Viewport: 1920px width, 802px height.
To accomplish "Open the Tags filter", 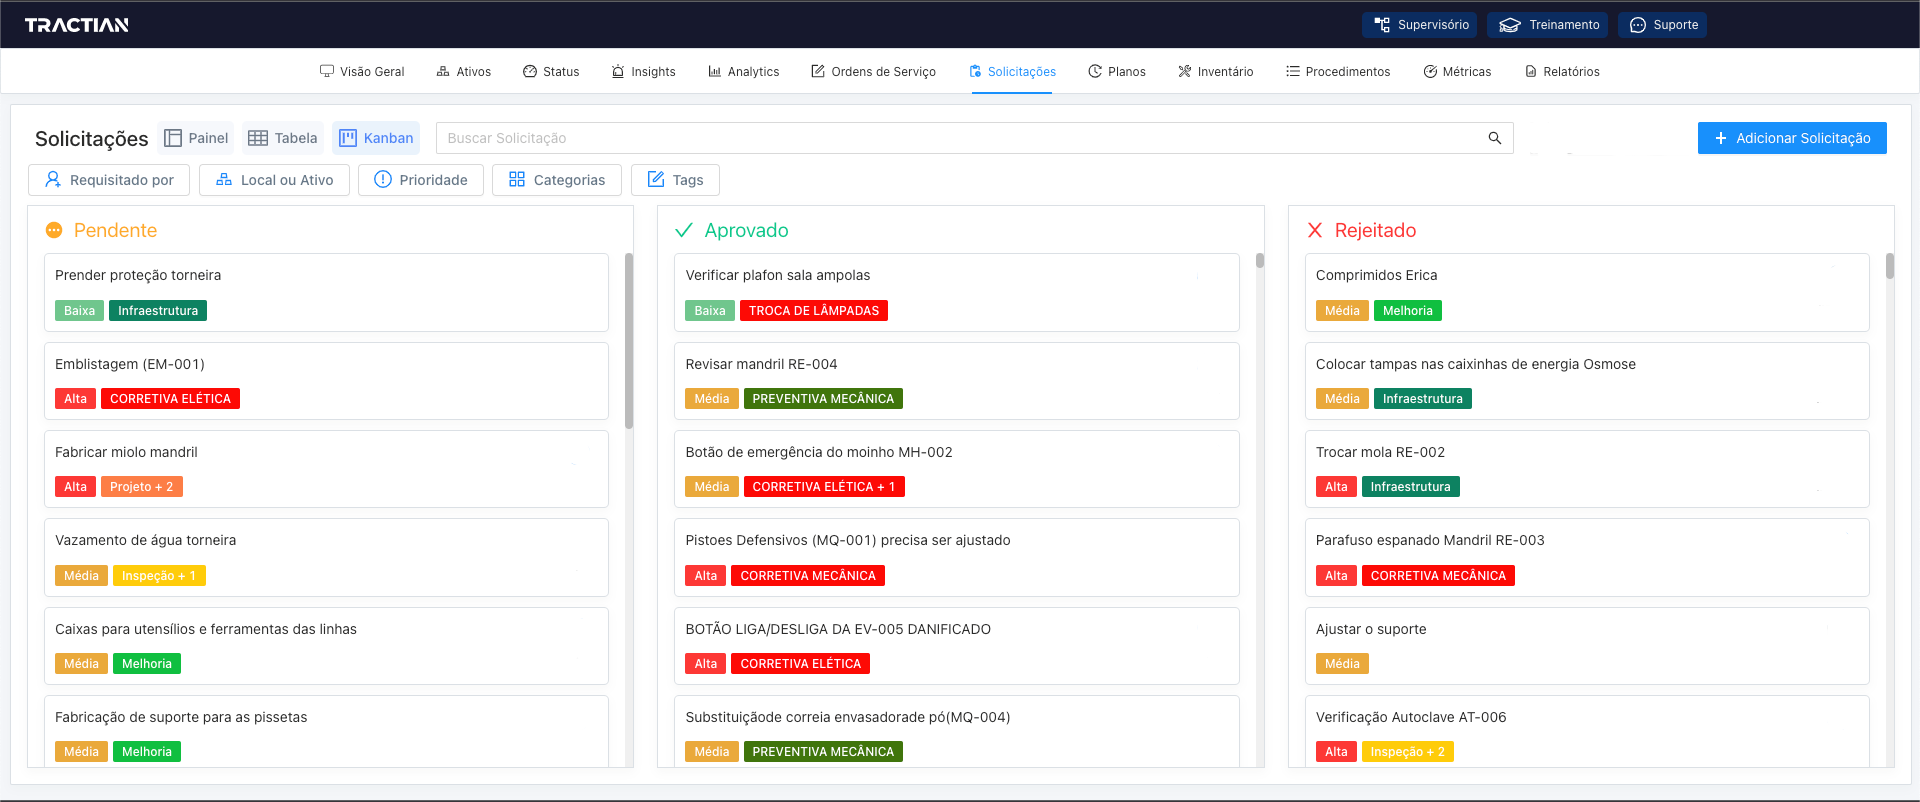I will [675, 180].
